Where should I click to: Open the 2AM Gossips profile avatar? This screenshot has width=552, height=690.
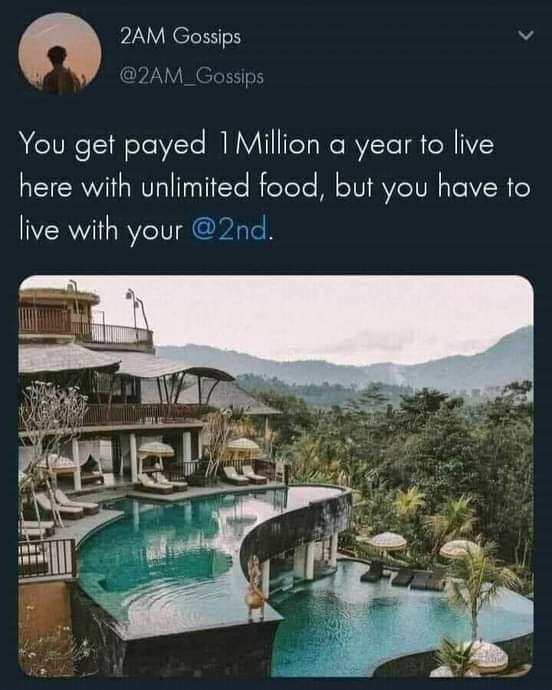[x=60, y=54]
